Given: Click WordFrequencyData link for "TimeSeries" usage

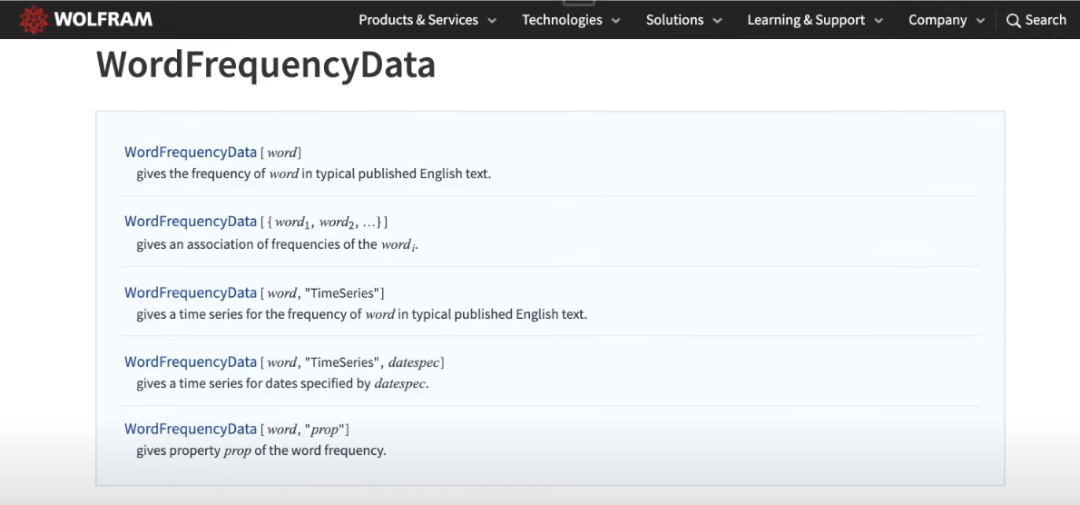Looking at the screenshot, I should [x=190, y=292].
